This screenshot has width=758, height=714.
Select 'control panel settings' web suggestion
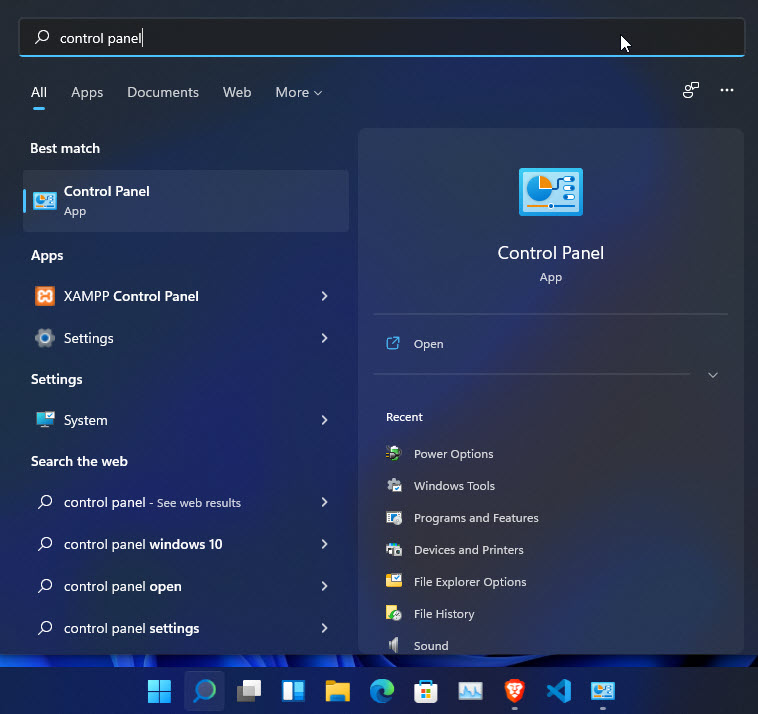[x=131, y=628]
